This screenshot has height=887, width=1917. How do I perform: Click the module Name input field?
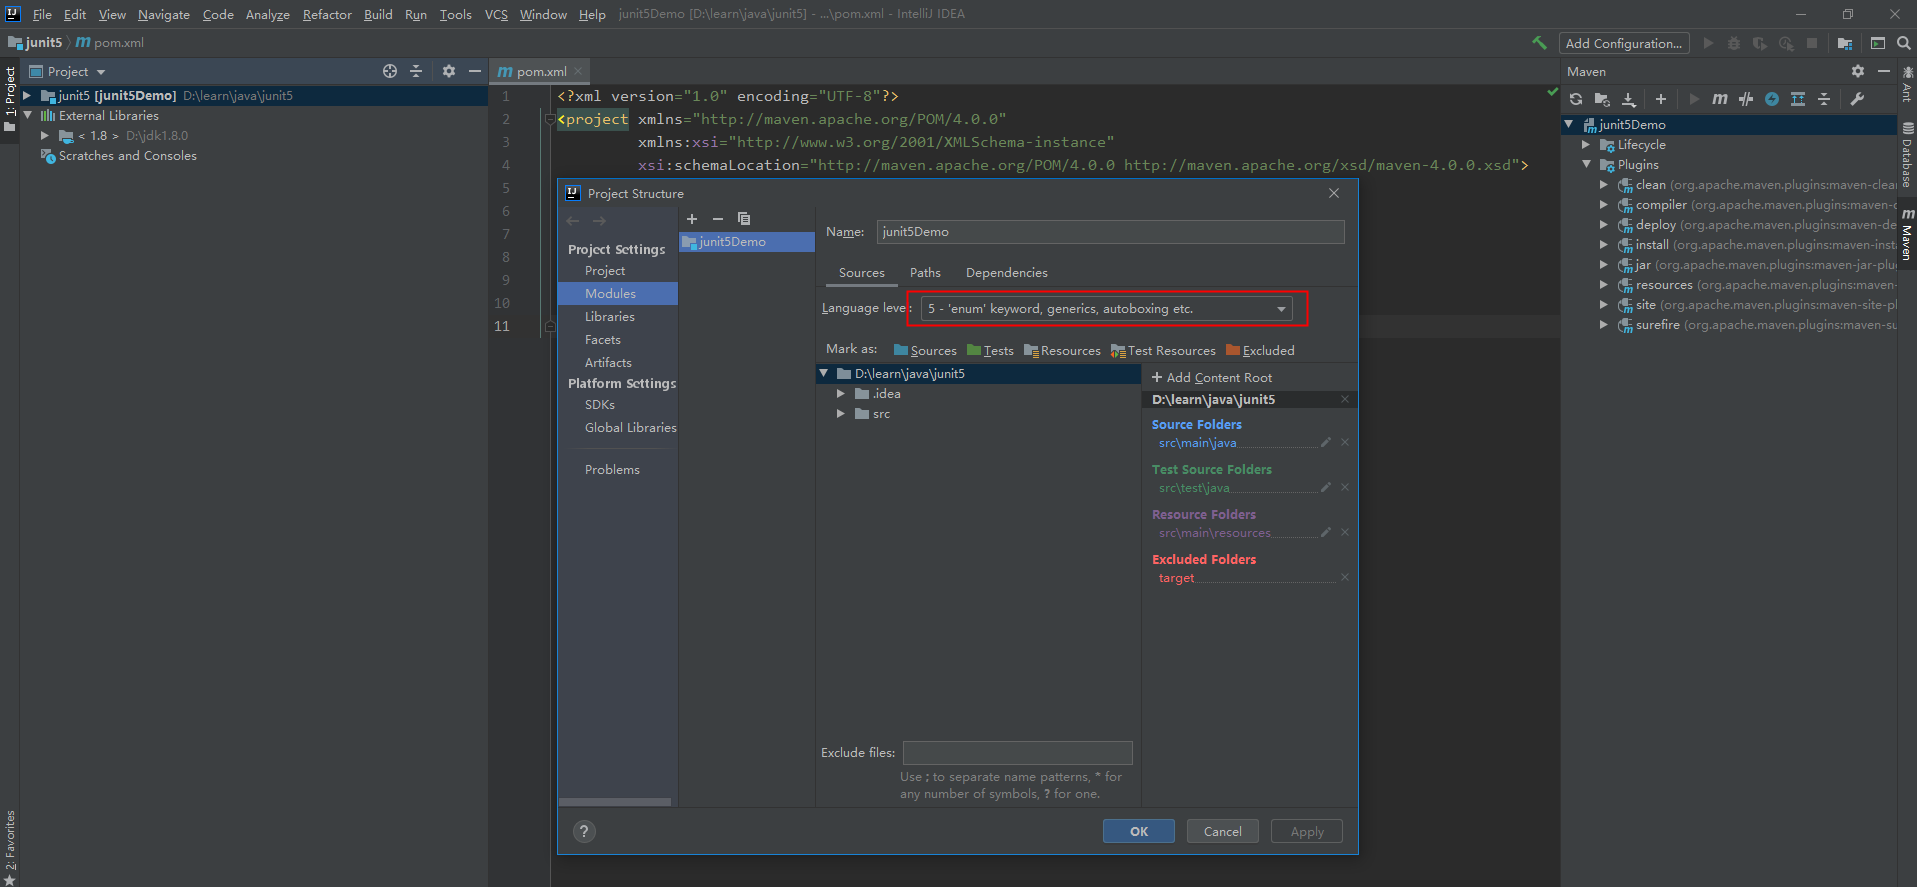coord(1110,232)
